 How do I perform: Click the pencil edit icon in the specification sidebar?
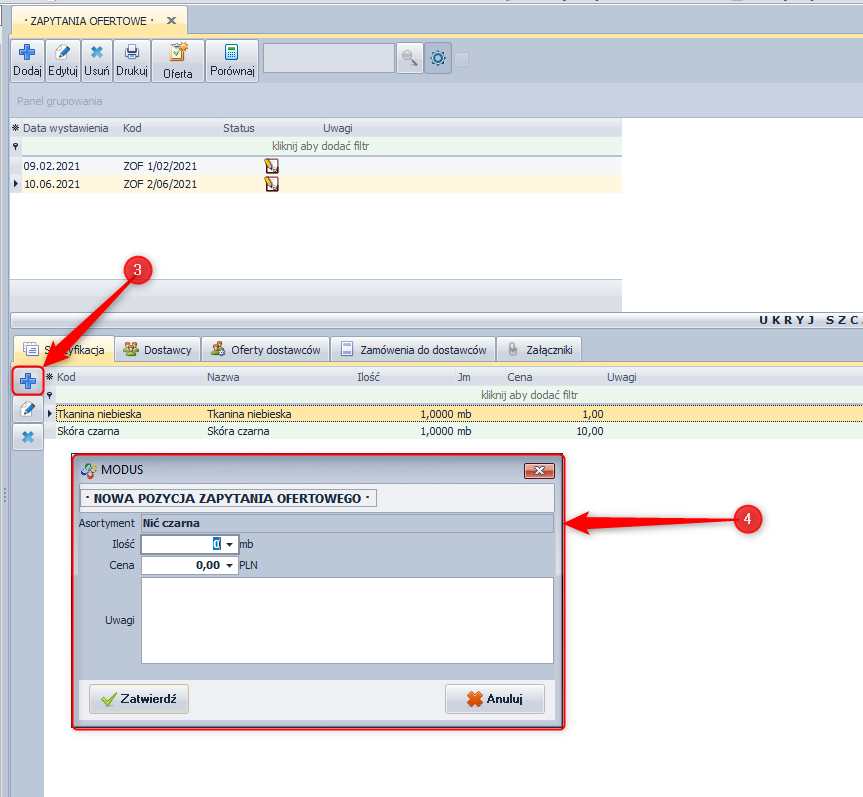click(28, 409)
